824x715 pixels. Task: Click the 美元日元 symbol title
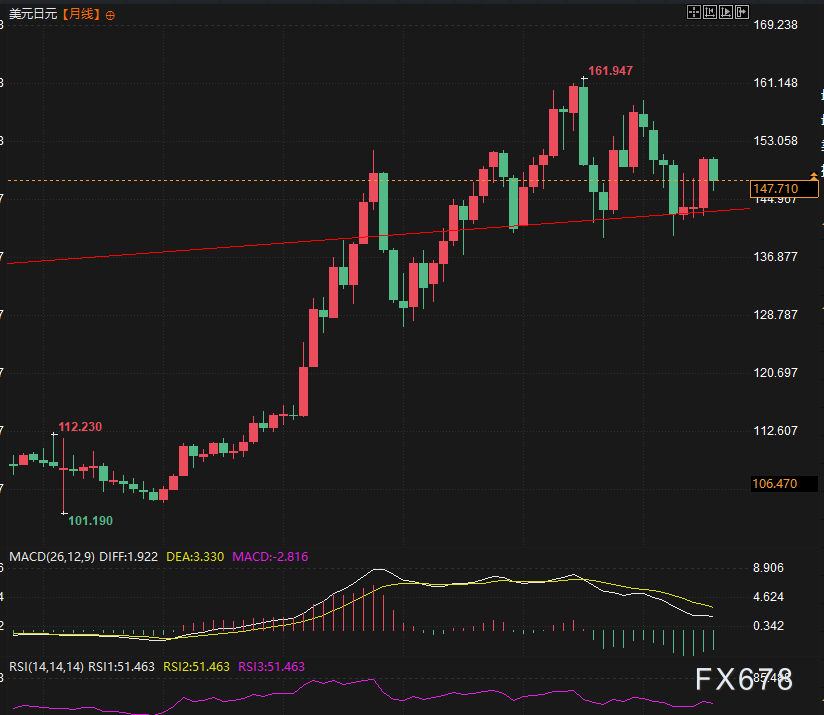[x=33, y=14]
